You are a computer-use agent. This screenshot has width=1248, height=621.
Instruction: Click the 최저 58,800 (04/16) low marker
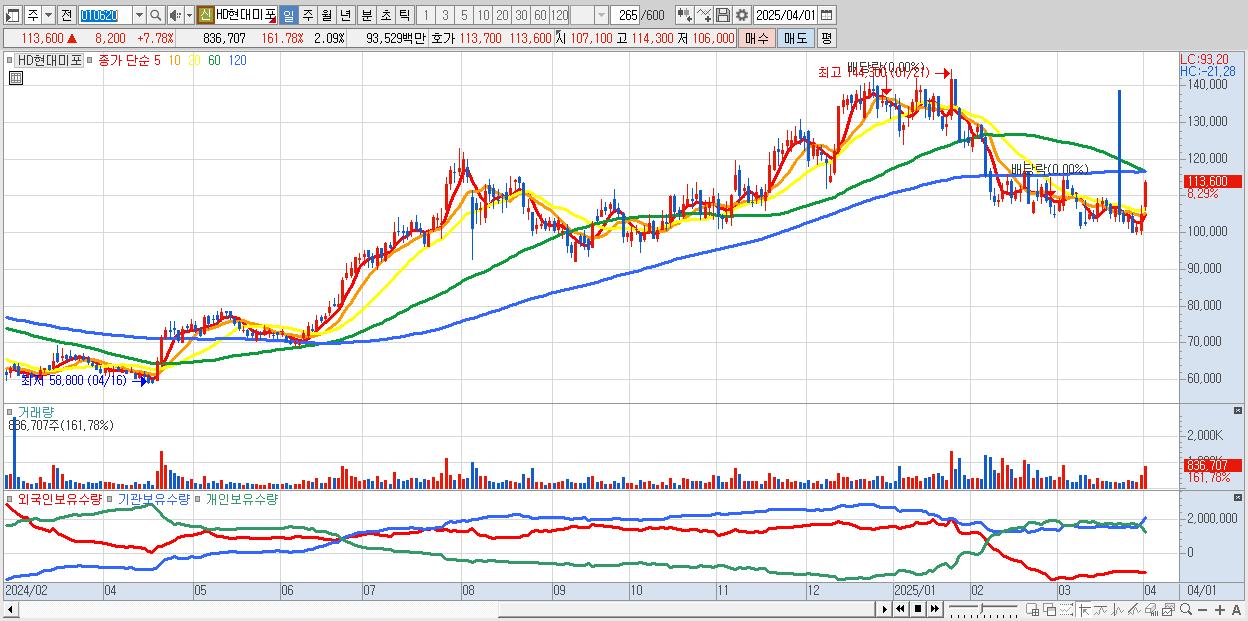[x=72, y=380]
